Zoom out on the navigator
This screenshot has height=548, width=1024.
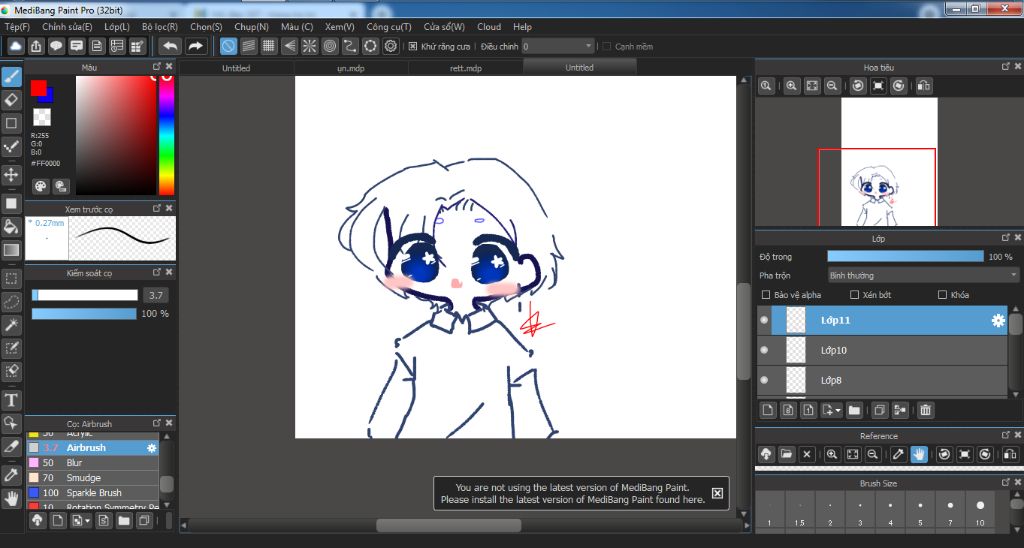(832, 86)
